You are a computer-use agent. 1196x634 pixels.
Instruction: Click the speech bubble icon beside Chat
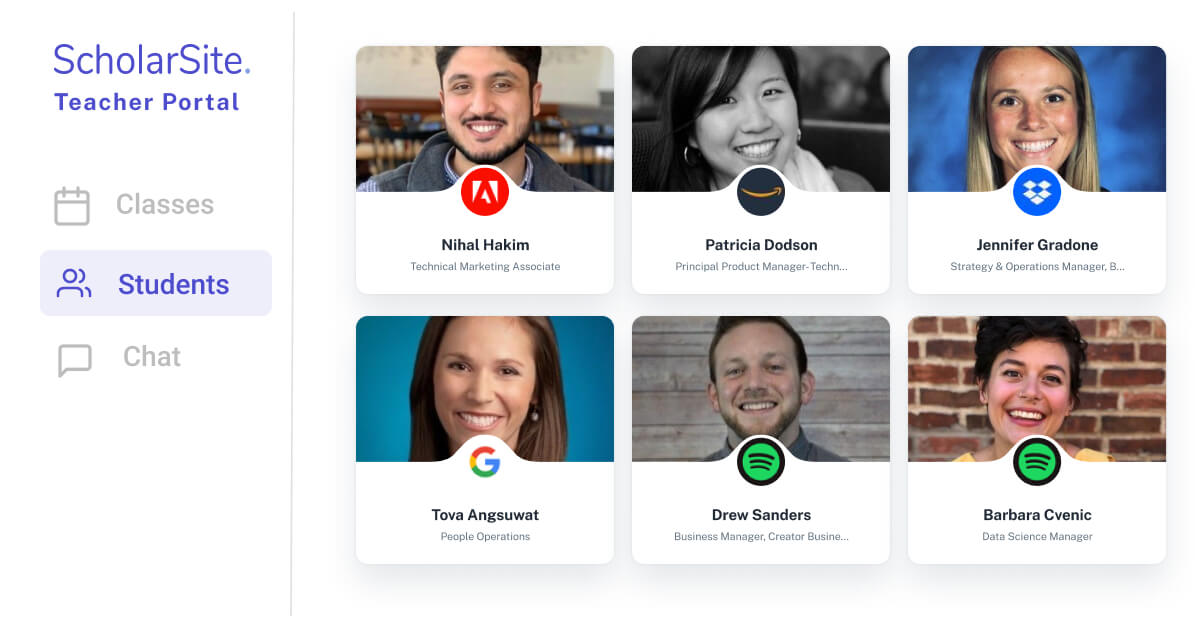75,360
